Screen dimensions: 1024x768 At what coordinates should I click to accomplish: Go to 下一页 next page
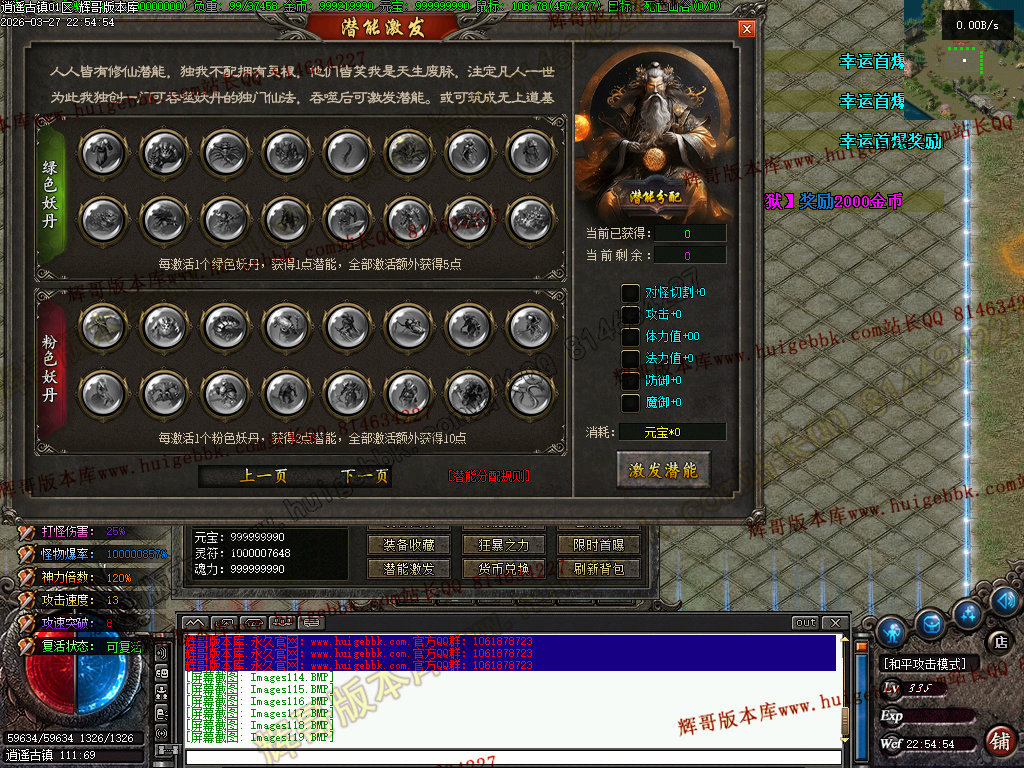364,476
